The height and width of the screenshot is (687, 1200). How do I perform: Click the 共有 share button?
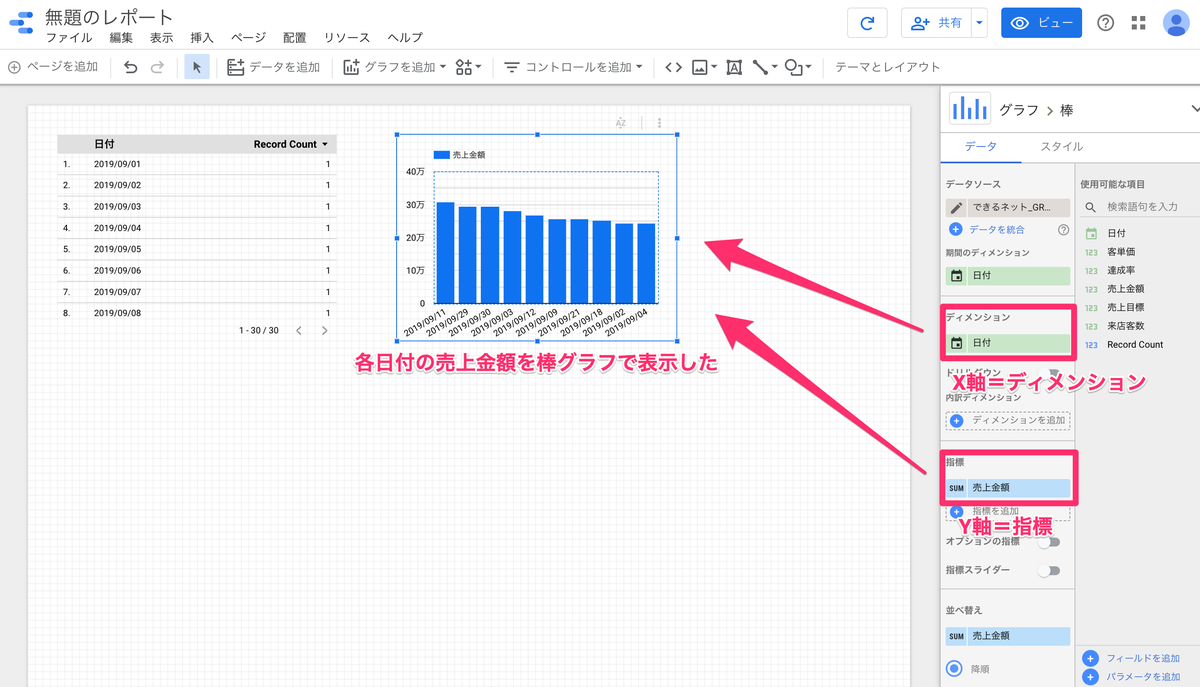coord(937,23)
